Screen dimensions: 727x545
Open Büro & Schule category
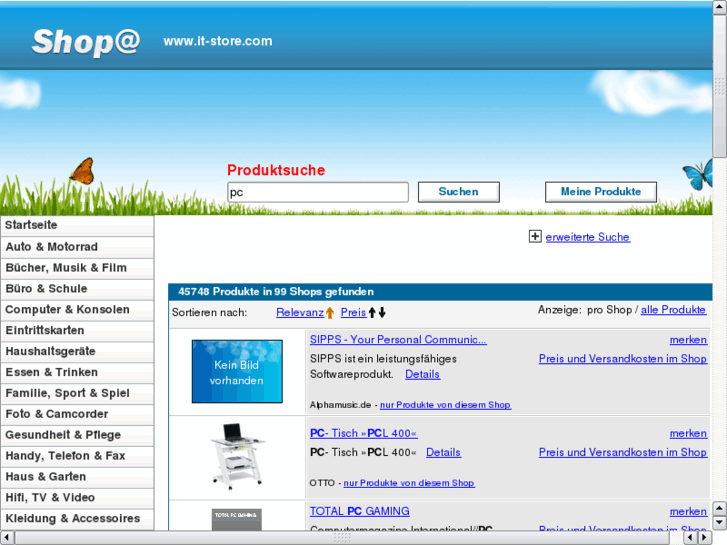coord(77,289)
